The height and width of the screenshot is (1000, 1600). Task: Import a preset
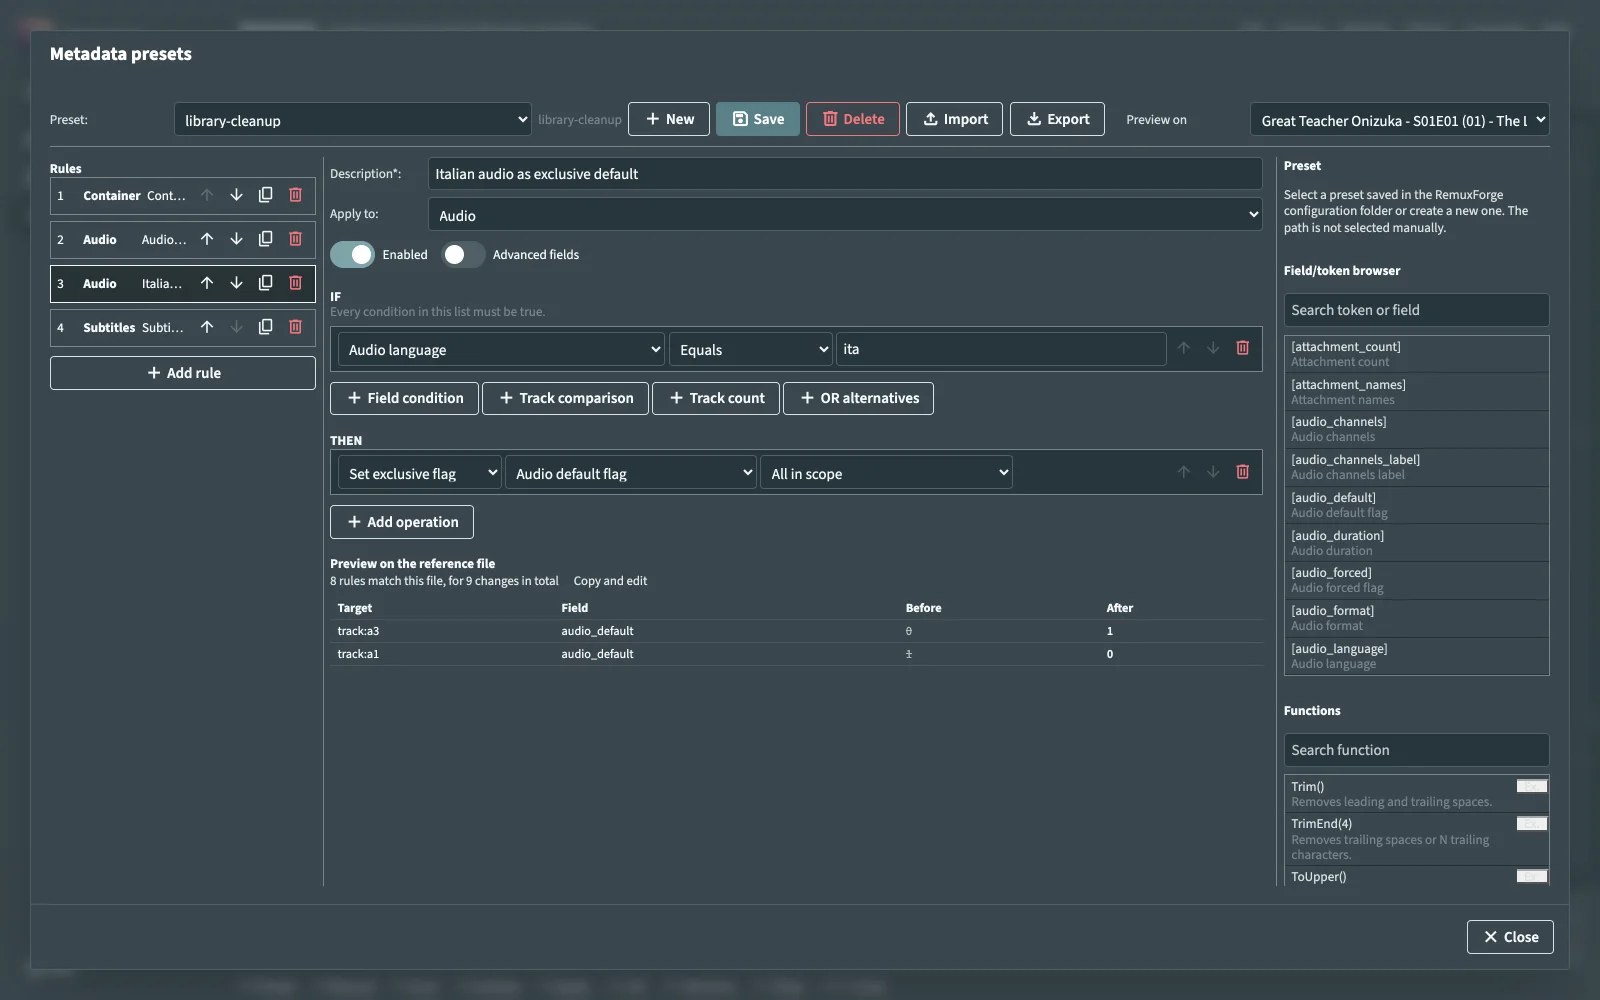coord(955,119)
